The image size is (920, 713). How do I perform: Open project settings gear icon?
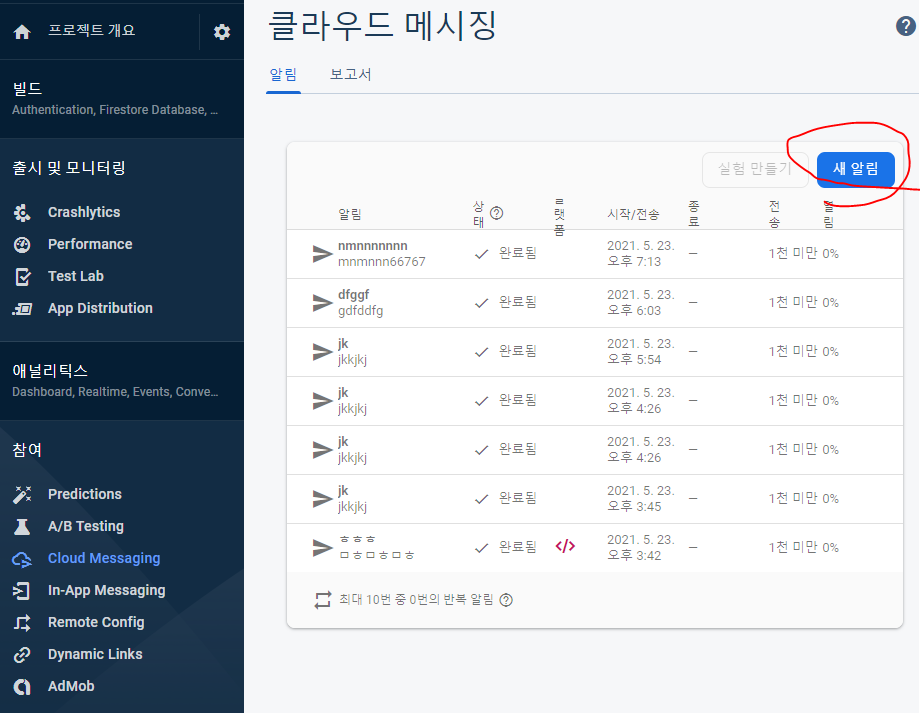point(222,32)
